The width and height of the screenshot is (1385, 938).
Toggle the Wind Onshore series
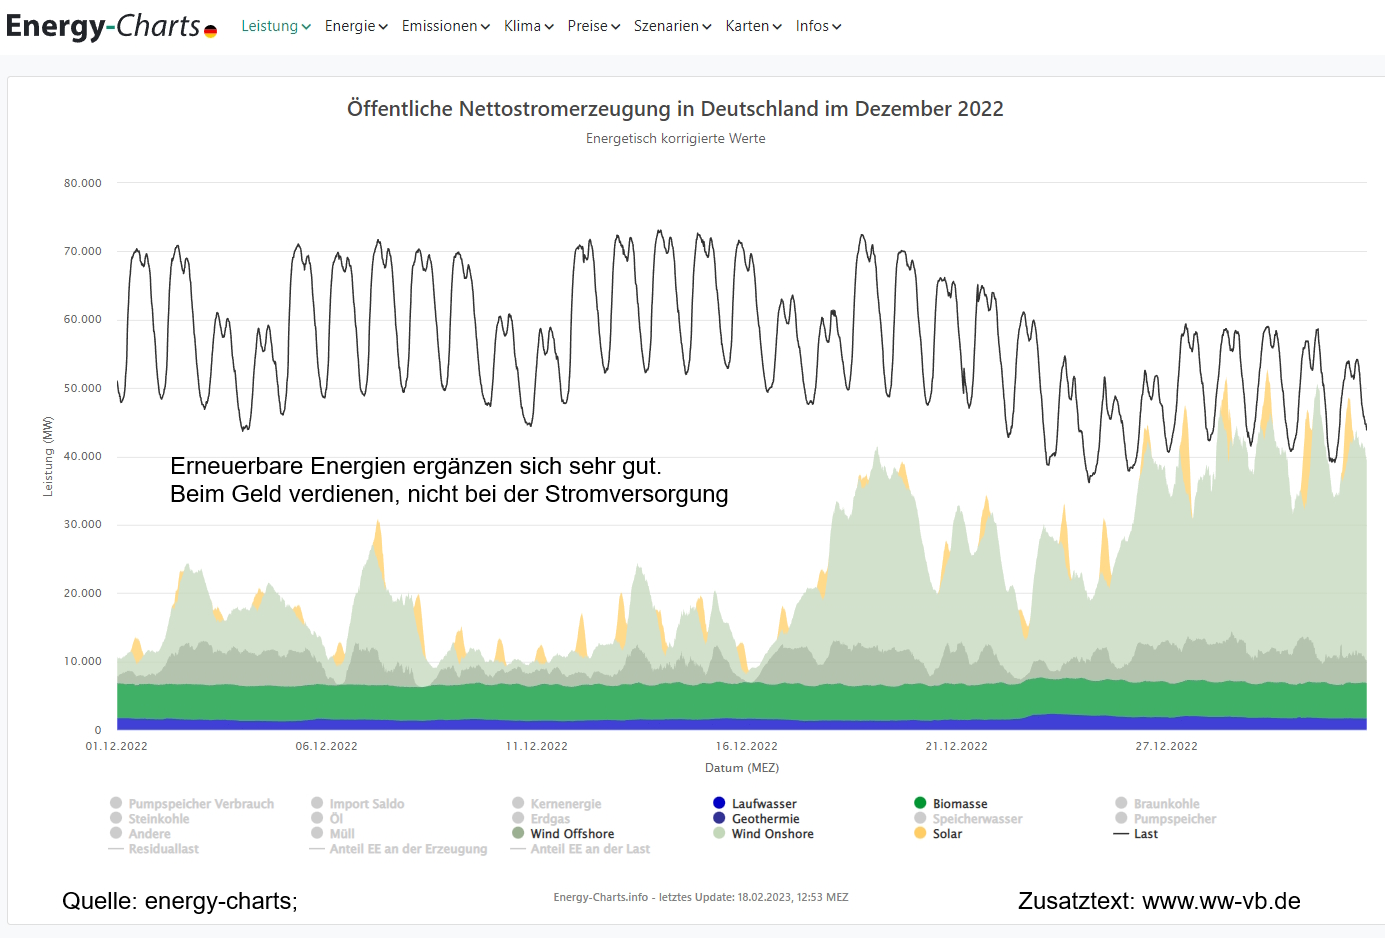pyautogui.click(x=772, y=834)
